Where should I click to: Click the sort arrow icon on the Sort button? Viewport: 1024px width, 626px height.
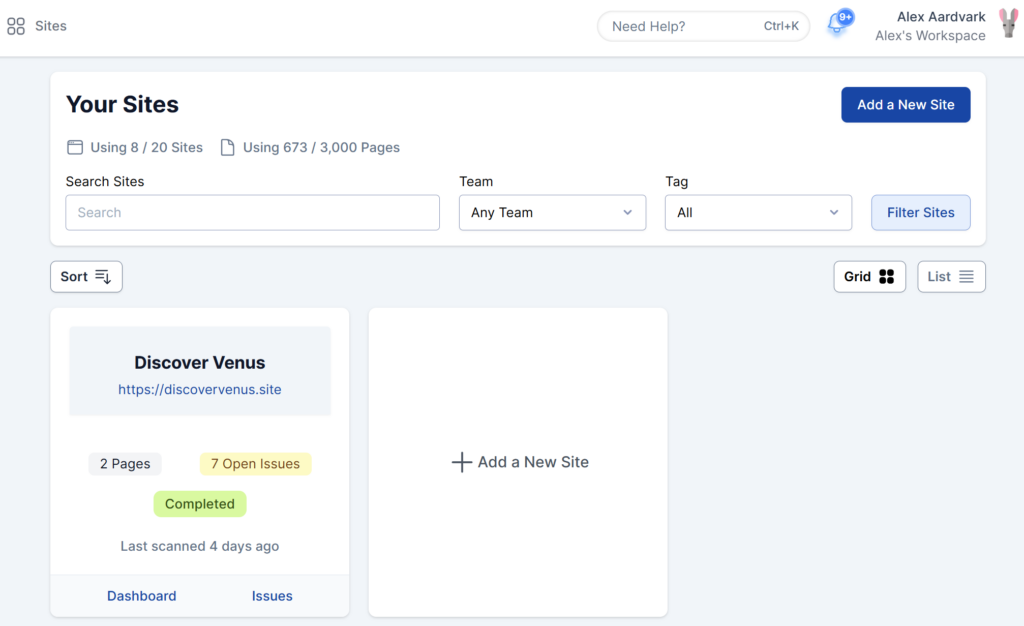click(102, 276)
